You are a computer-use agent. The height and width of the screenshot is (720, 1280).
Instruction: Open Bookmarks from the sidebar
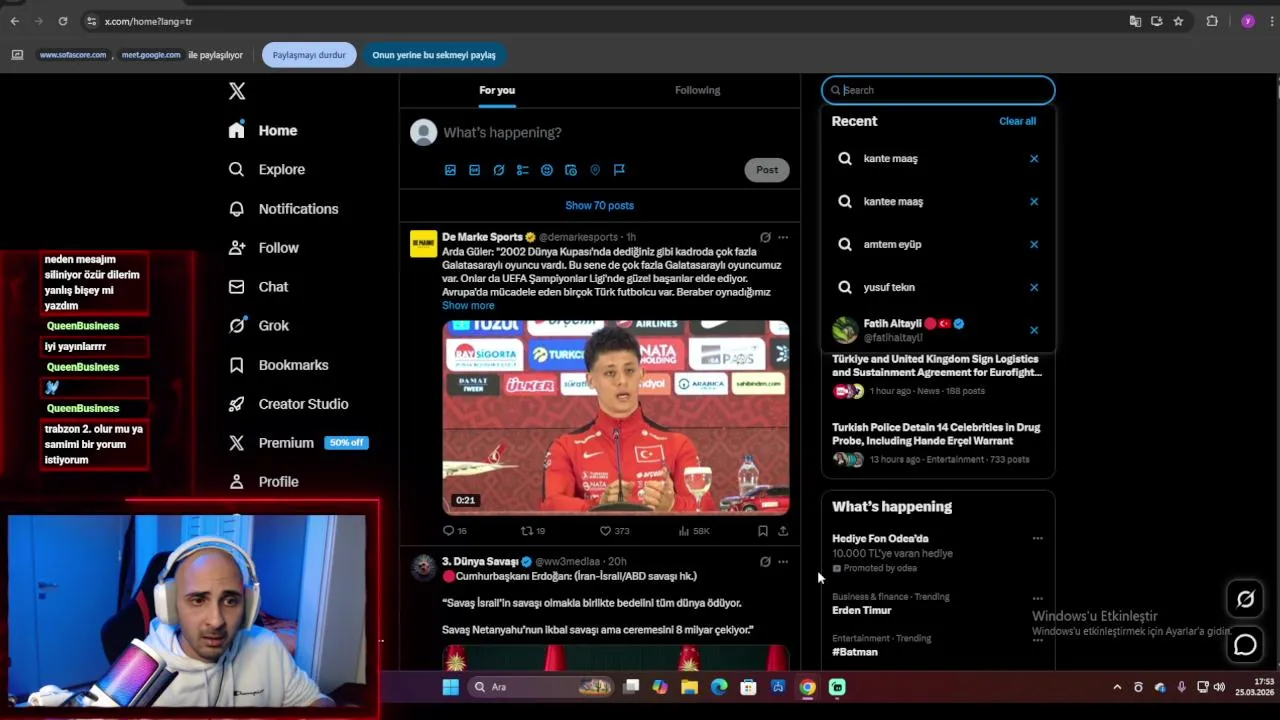click(x=278, y=364)
